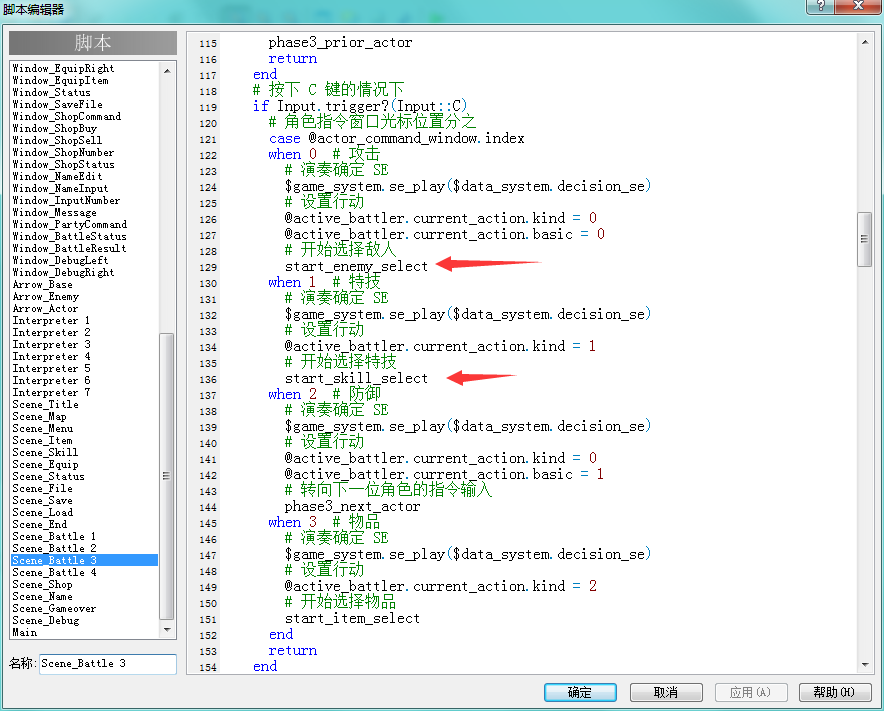Image resolution: width=884 pixels, height=711 pixels.
Task: Select Interpreter 1 script
Action: click(51, 320)
